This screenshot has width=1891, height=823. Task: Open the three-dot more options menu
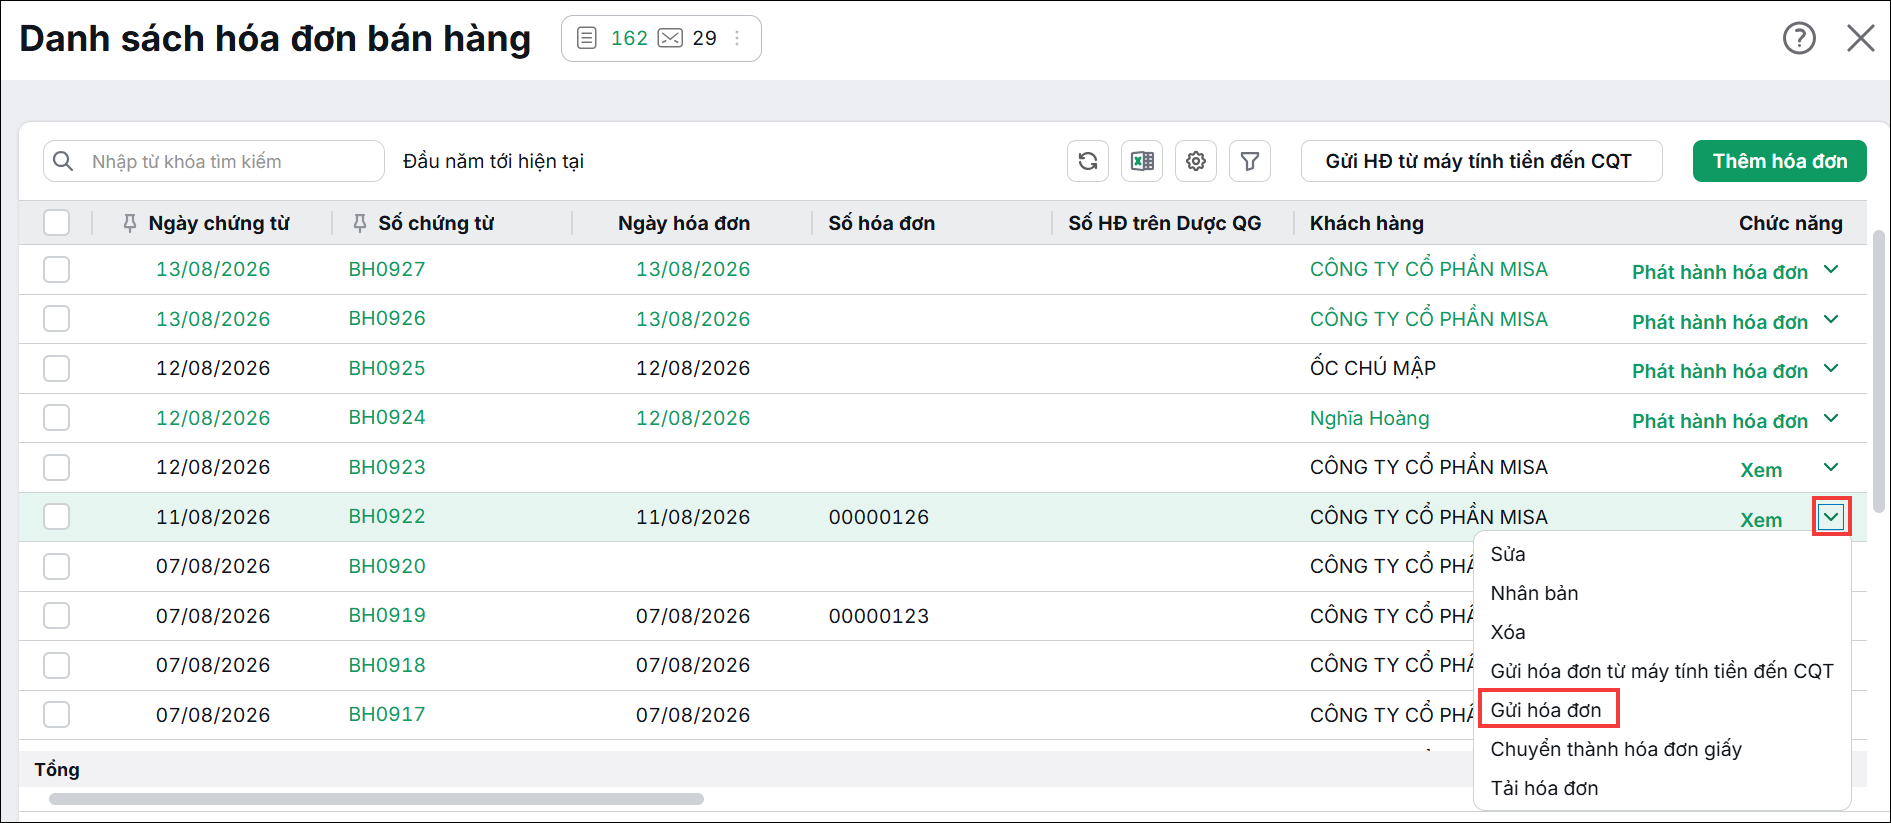tap(737, 38)
